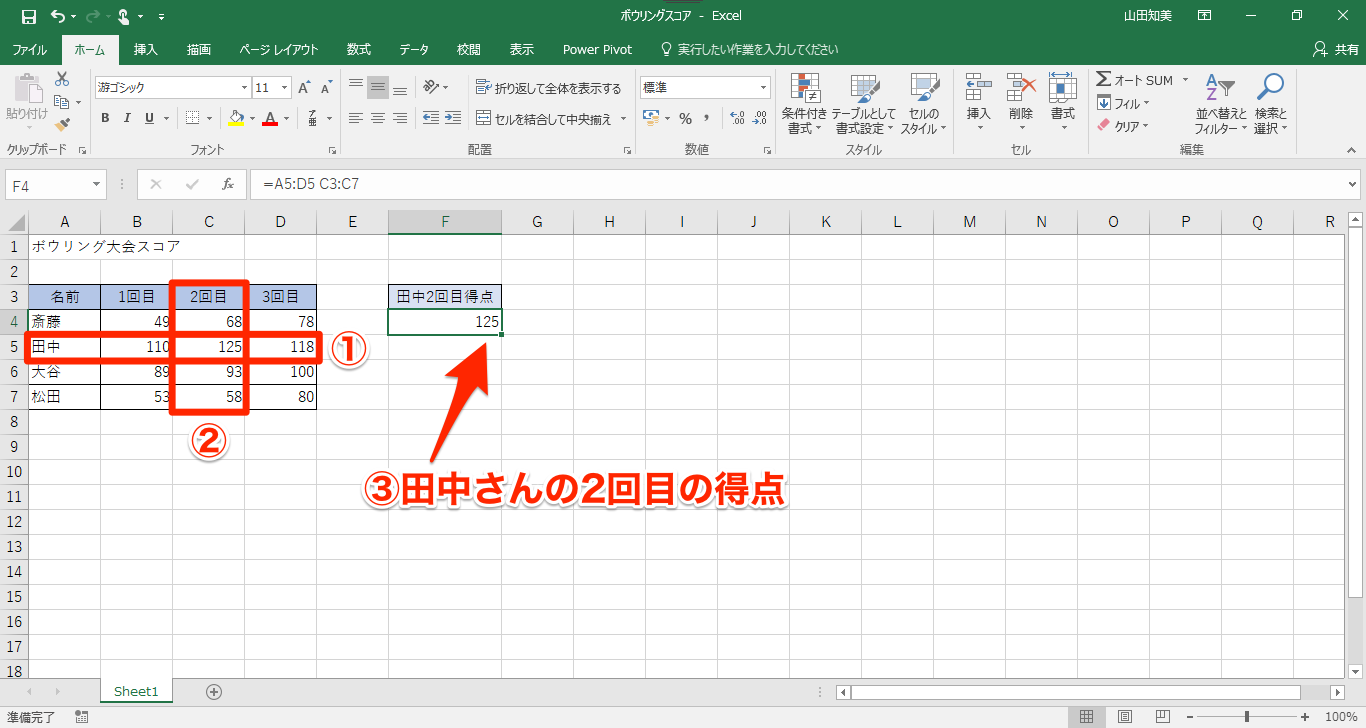The width and height of the screenshot is (1366, 728).
Task: Open テーブルとして書式設定 table formatting
Action: point(865,104)
